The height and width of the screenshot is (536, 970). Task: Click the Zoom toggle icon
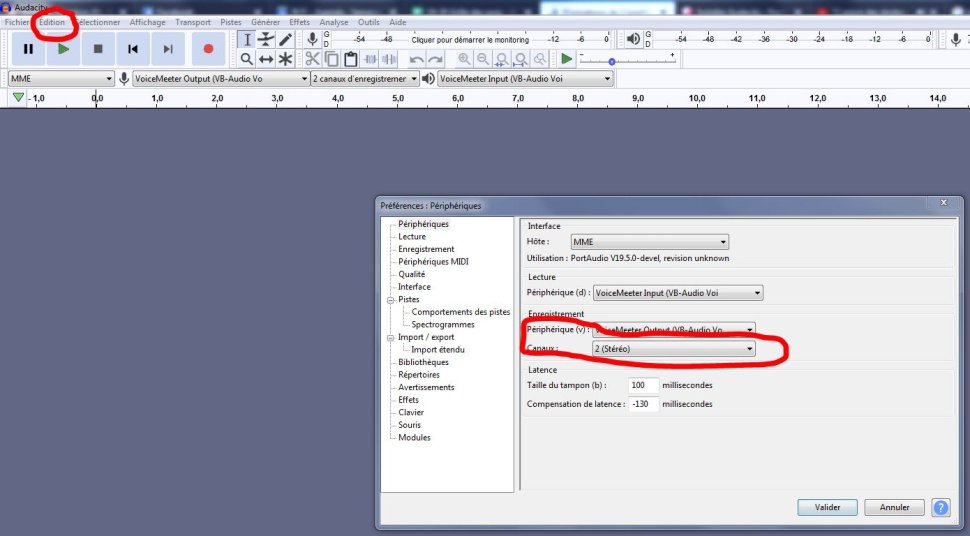coord(540,59)
